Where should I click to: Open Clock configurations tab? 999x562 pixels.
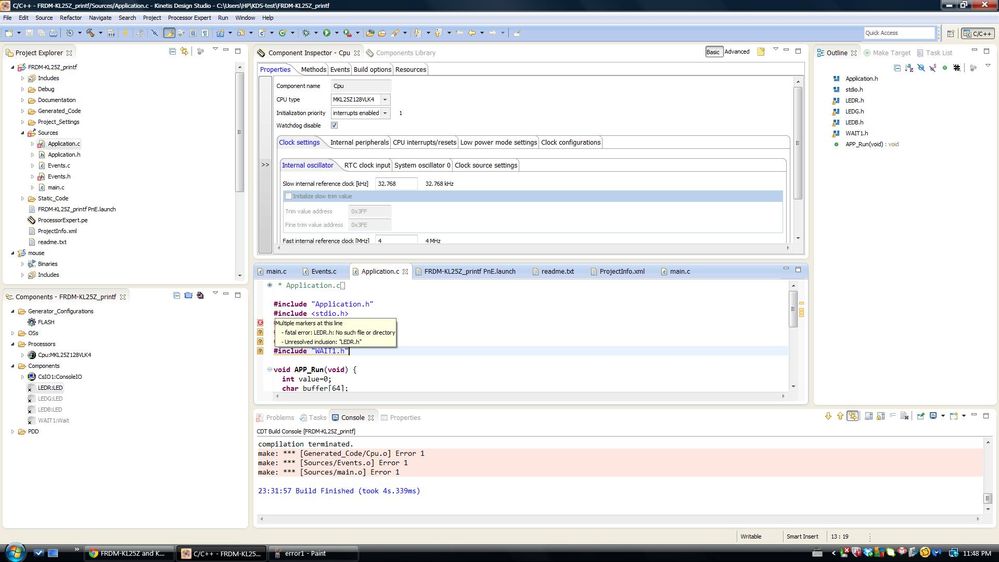(571, 142)
